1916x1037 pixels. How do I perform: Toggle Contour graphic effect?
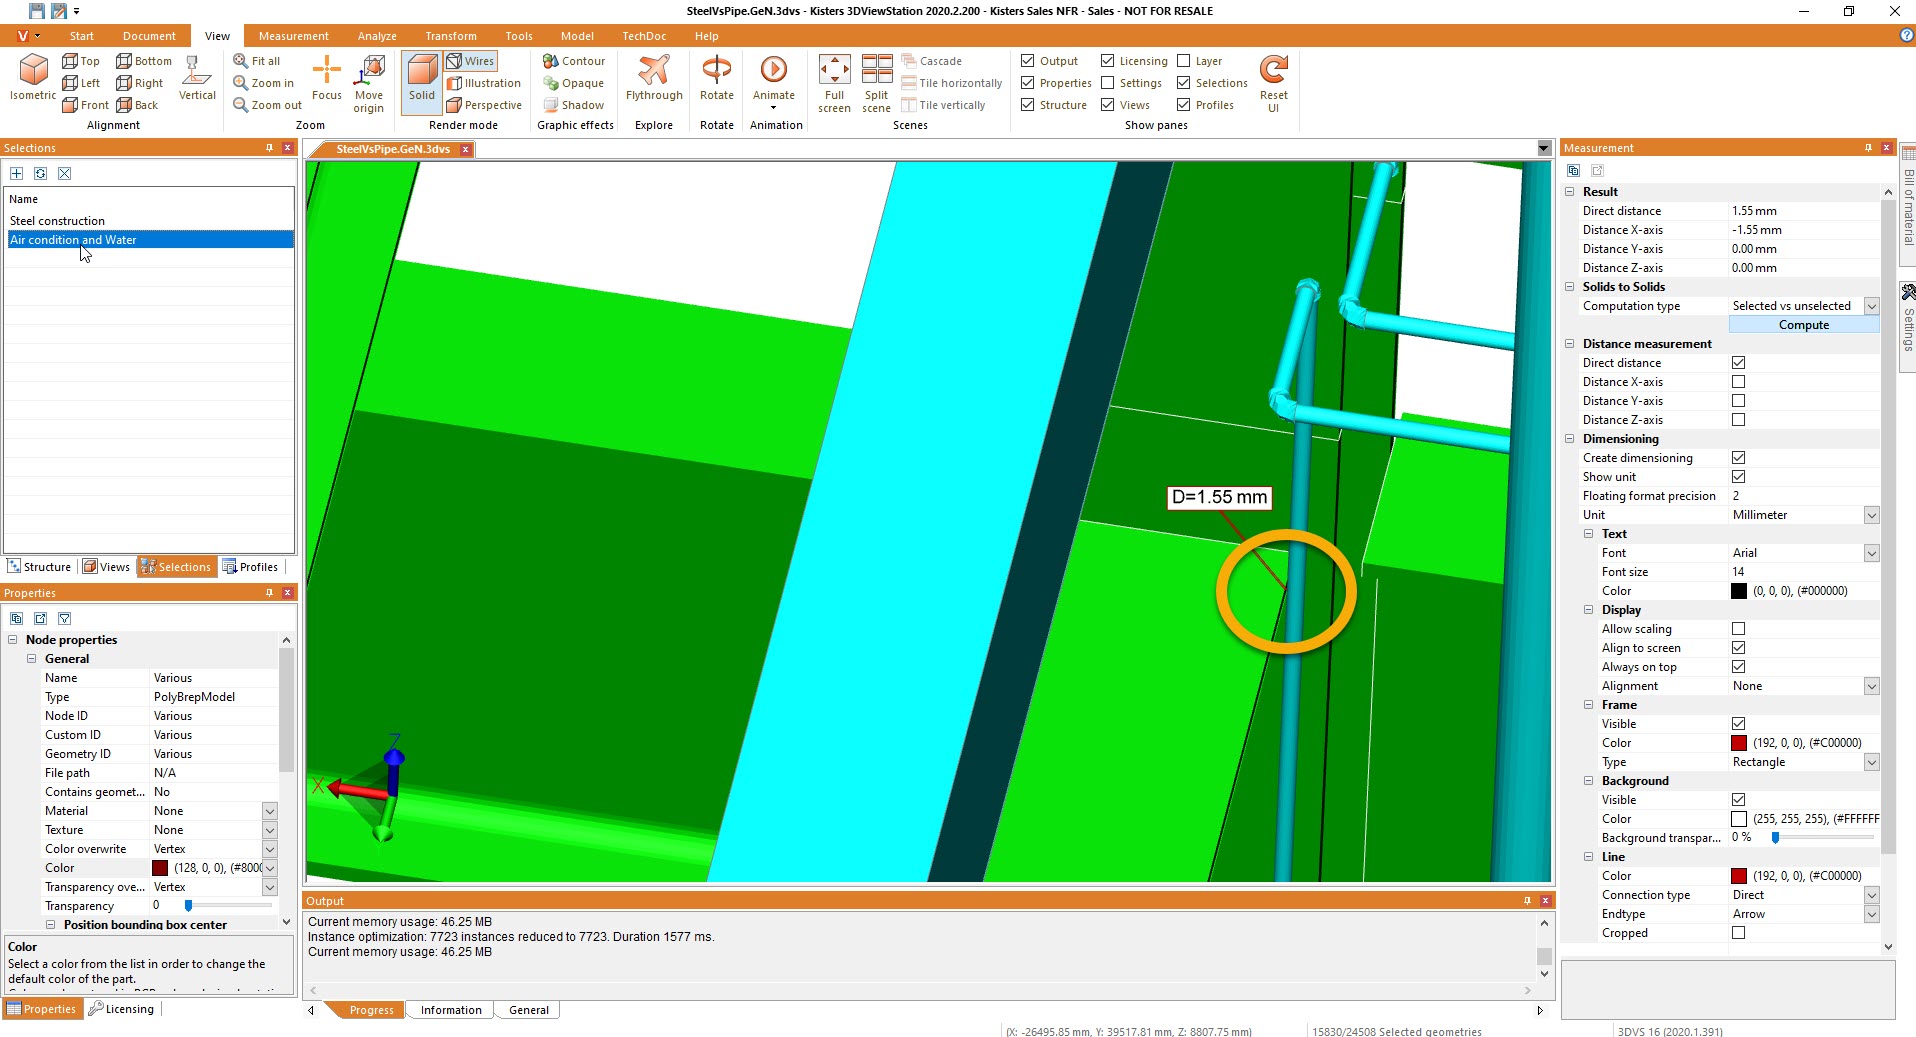(x=574, y=61)
